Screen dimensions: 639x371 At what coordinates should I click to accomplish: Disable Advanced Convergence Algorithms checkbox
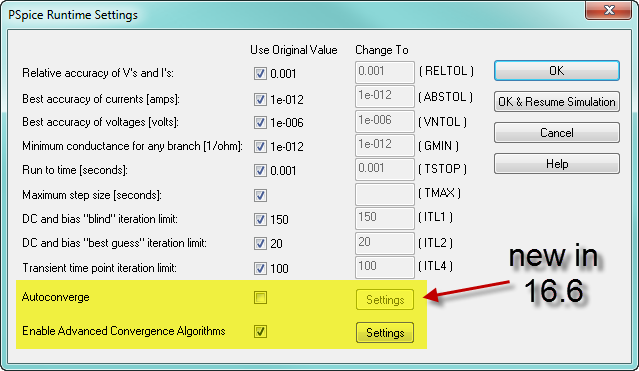coord(260,331)
